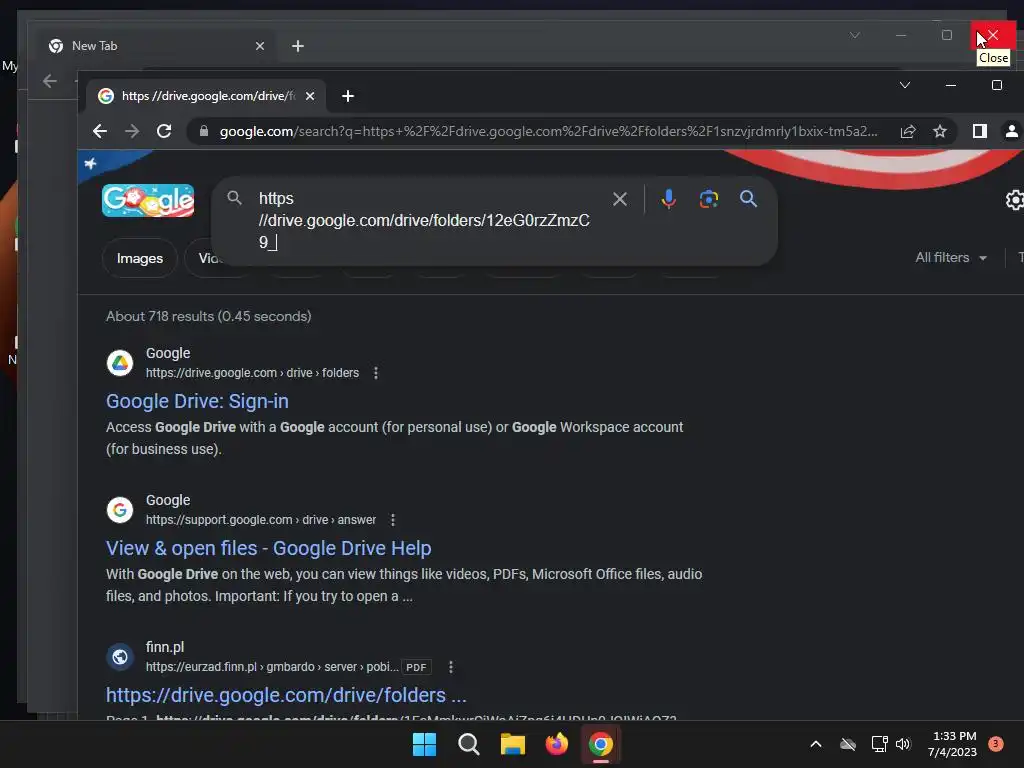
Task: Open options for Google Drive Sign-in result
Action: pos(376,373)
